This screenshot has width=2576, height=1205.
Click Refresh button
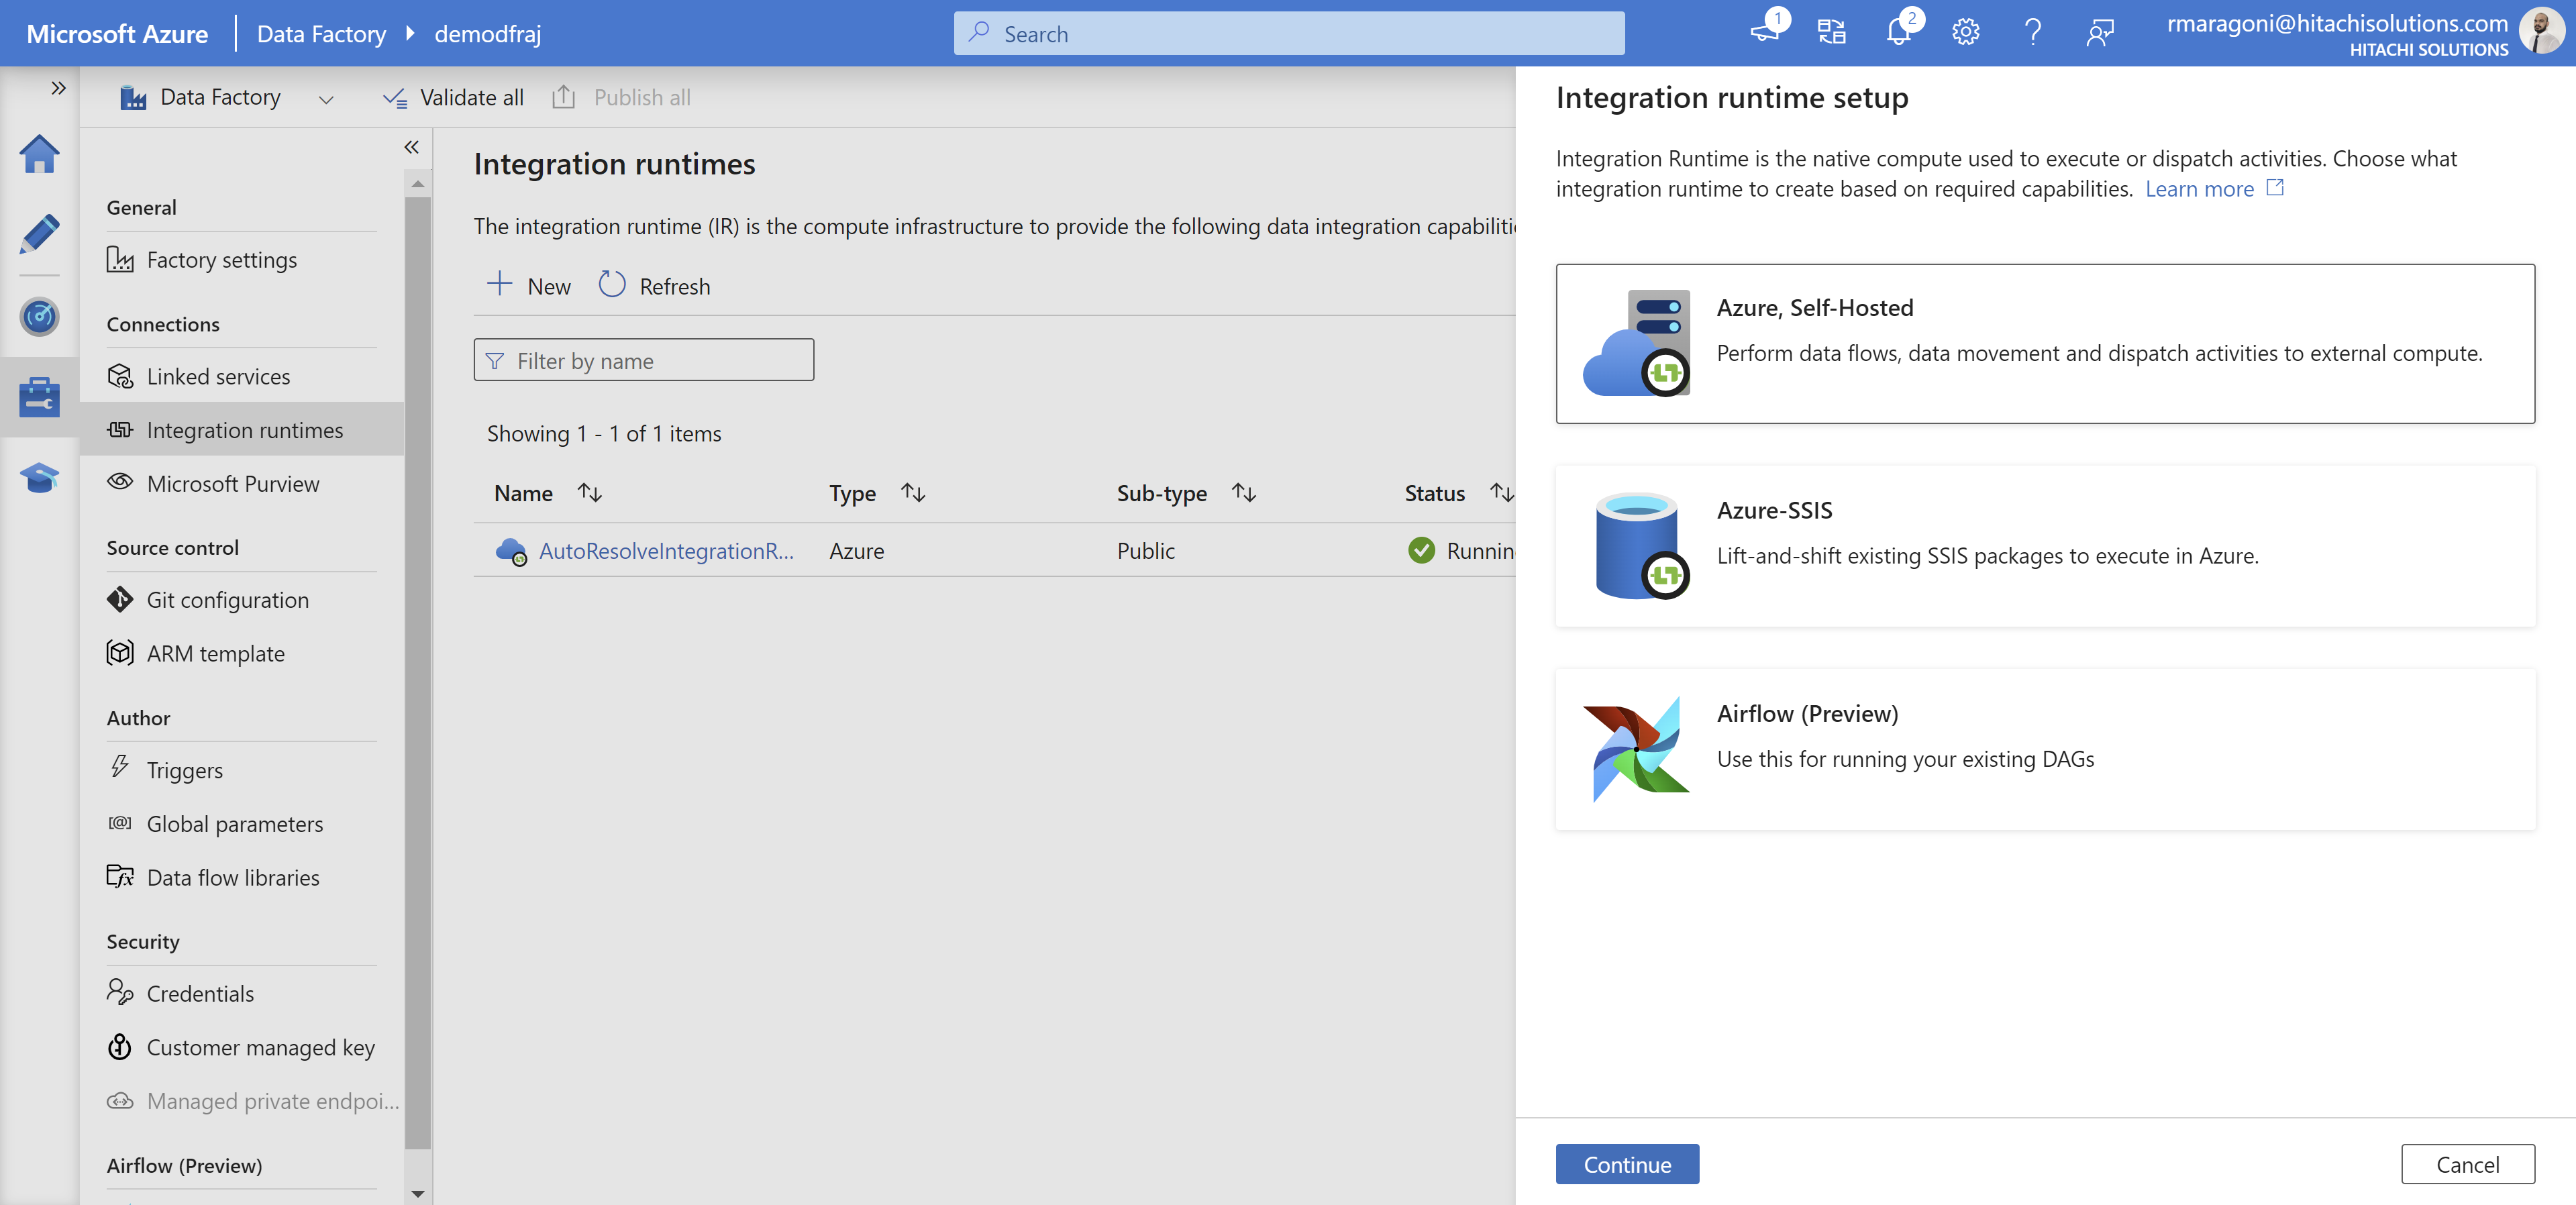tap(654, 286)
